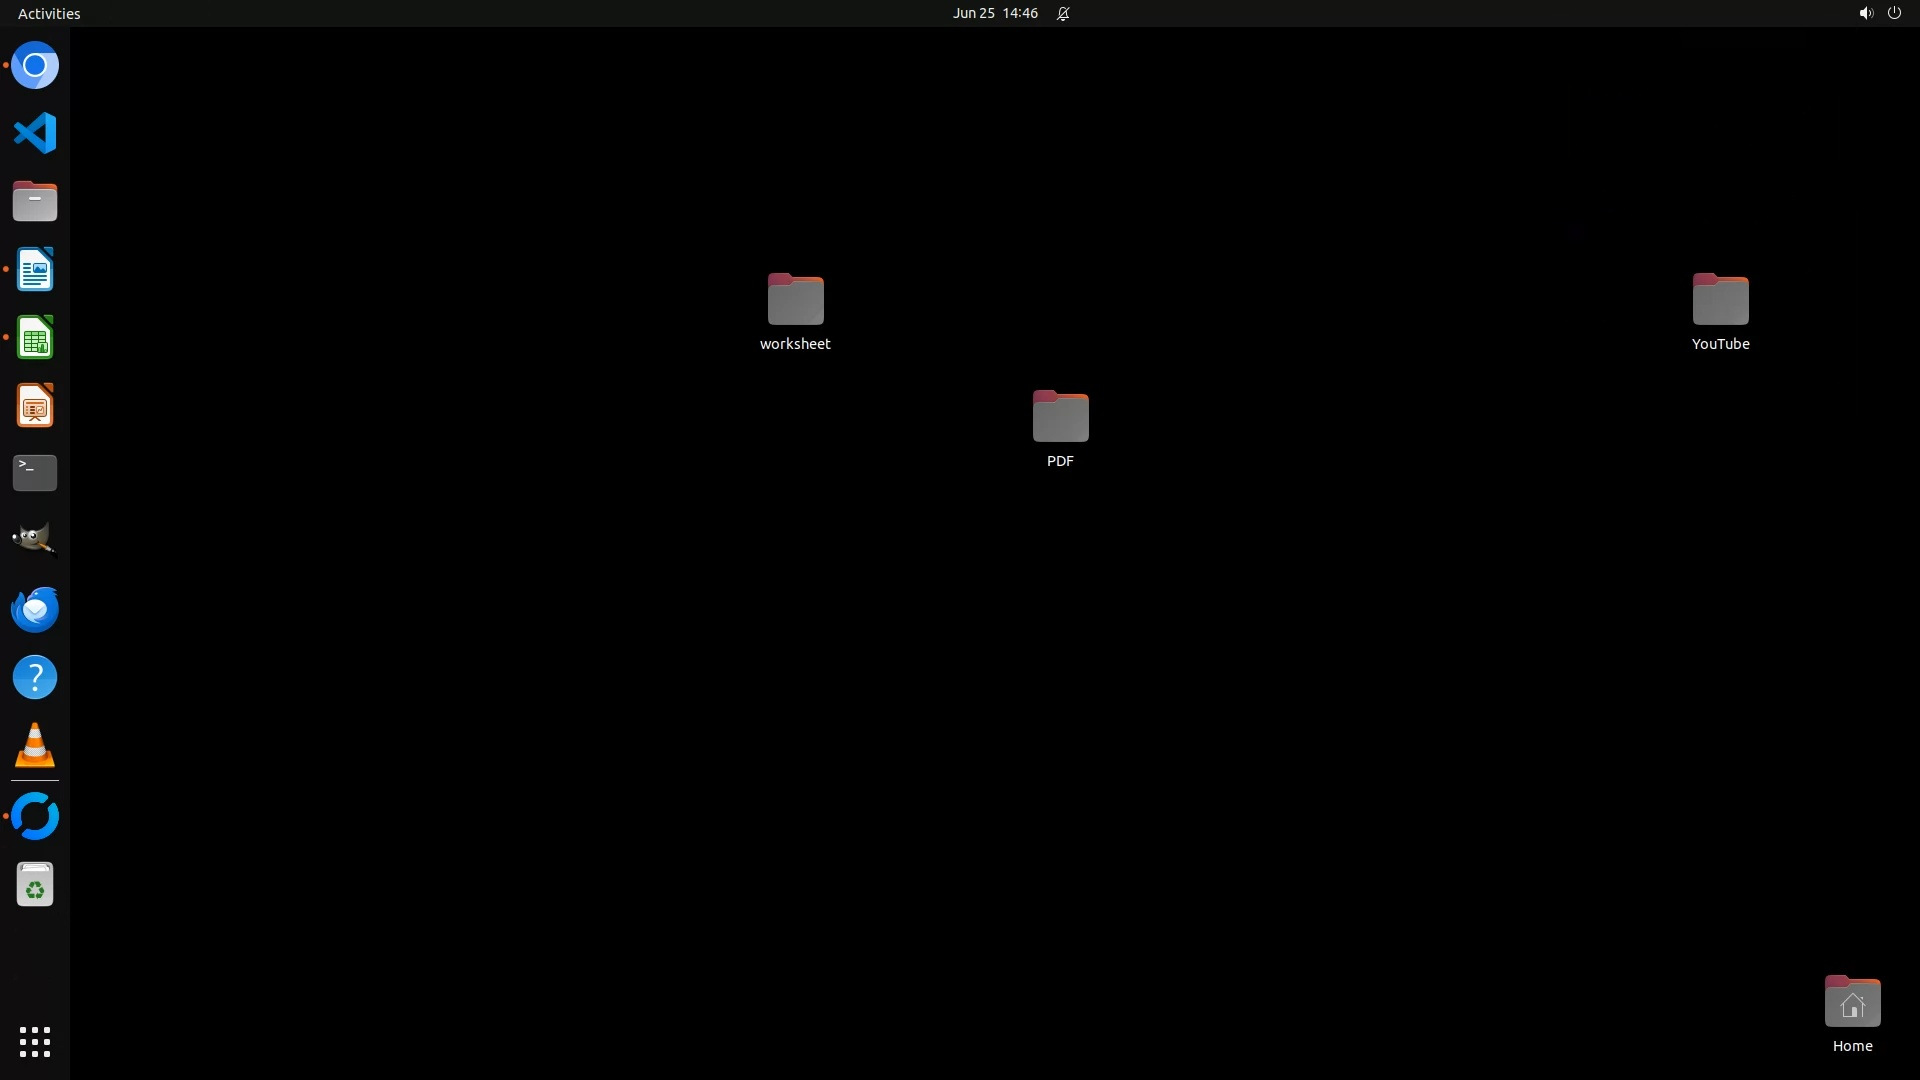Image resolution: width=1920 pixels, height=1080 pixels.
Task: Open Chromium browser from the dock
Action: pos(35,66)
